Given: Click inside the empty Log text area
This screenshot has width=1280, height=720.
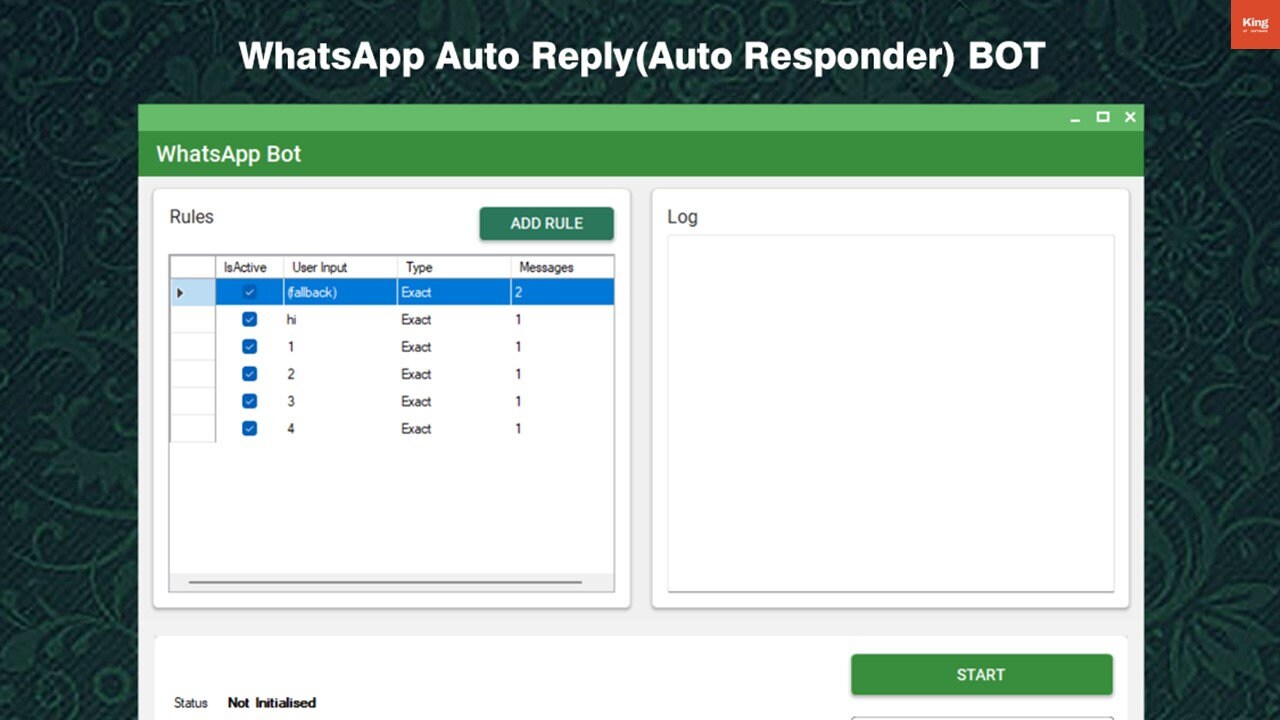Looking at the screenshot, I should [x=890, y=412].
